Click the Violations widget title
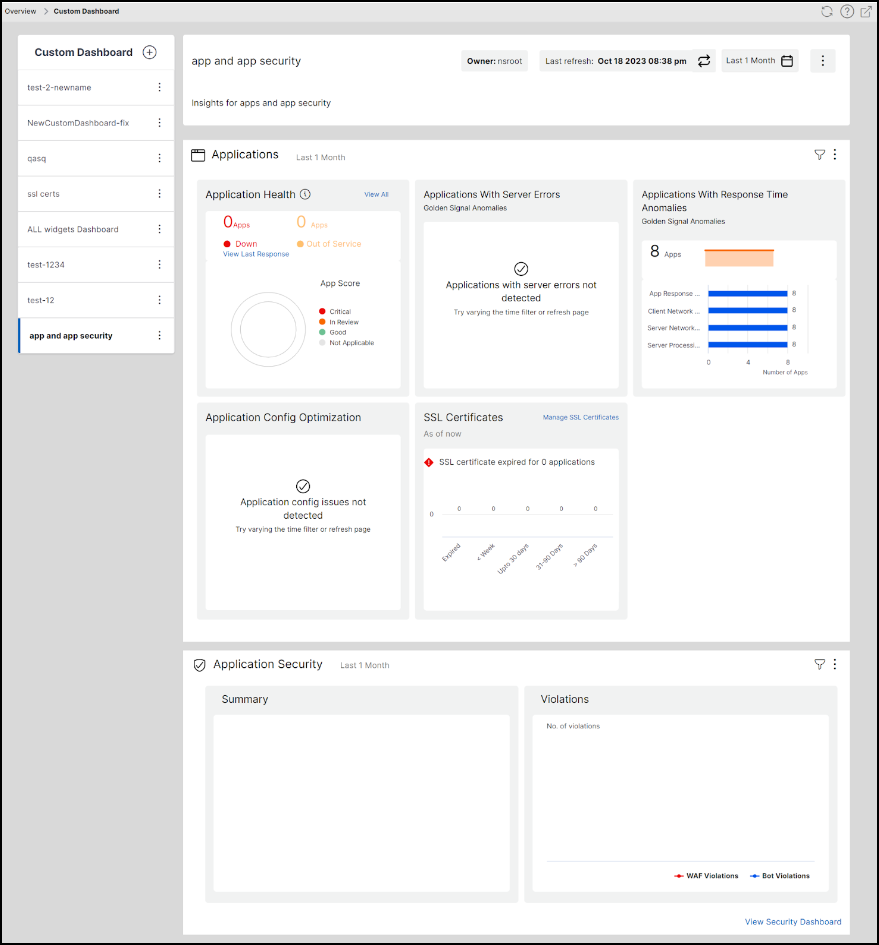879x945 pixels. [564, 699]
